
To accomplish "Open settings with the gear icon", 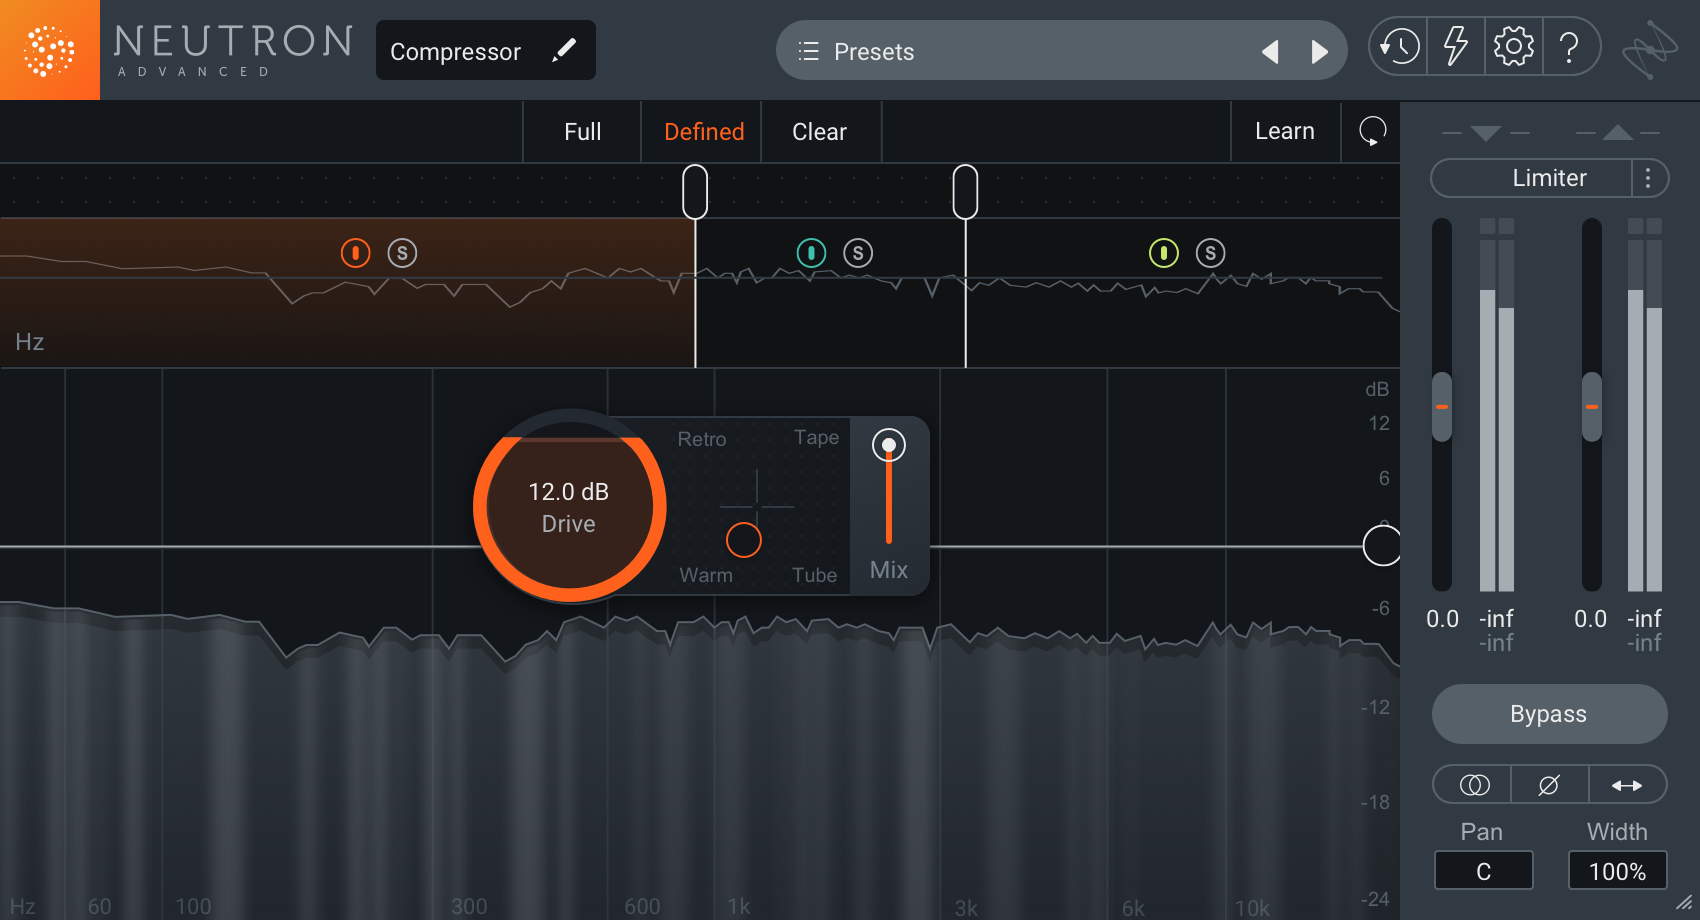I will [x=1513, y=47].
